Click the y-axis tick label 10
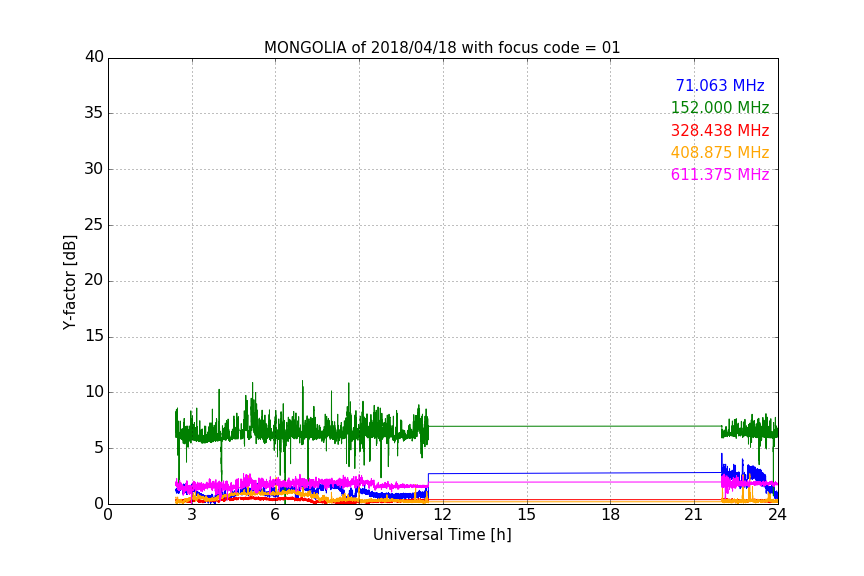The width and height of the screenshot is (864, 576). 94,392
